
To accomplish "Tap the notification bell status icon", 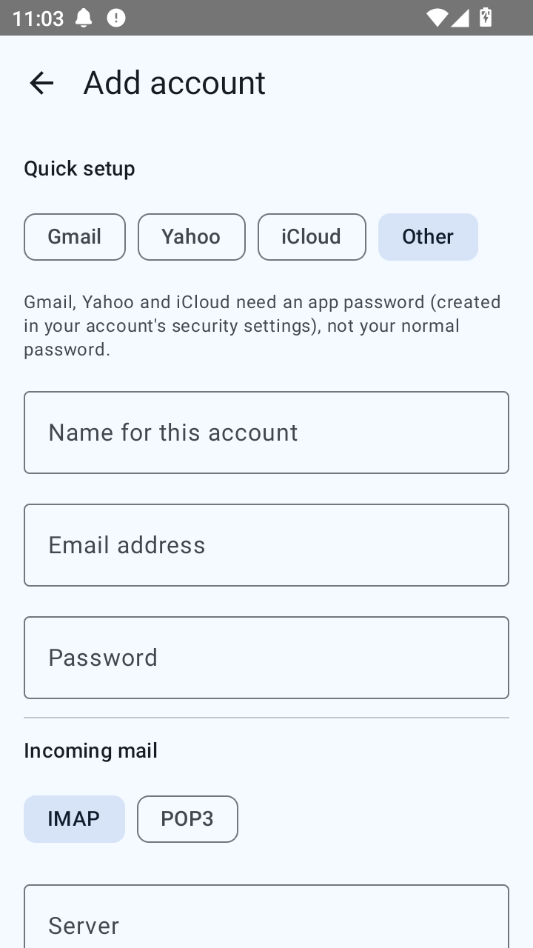I will pyautogui.click(x=84, y=18).
